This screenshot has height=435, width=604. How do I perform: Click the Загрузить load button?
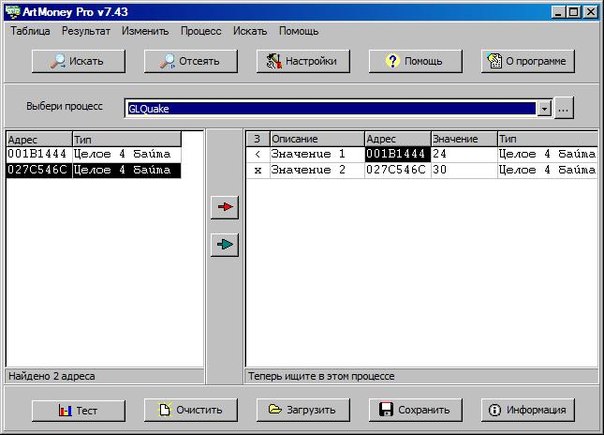point(303,410)
